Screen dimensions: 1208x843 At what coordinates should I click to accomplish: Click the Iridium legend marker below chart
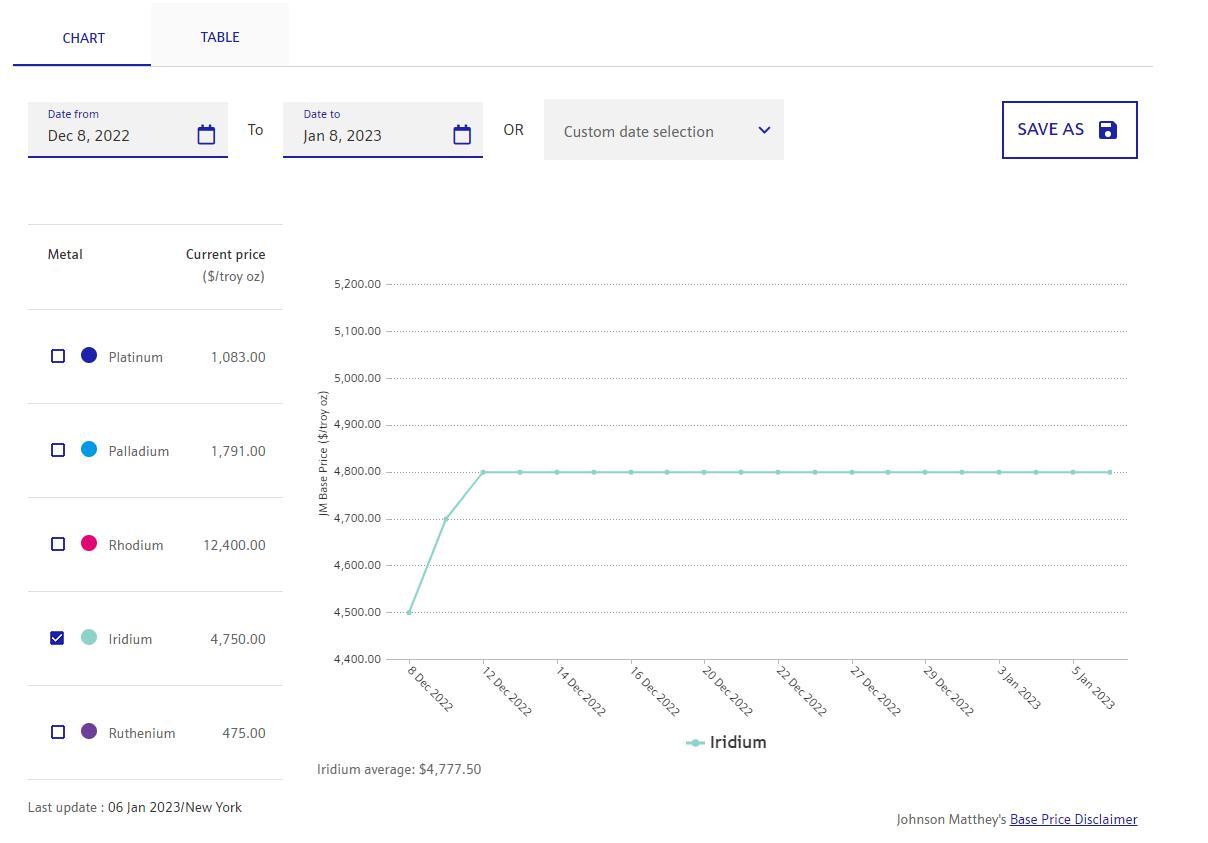(695, 743)
